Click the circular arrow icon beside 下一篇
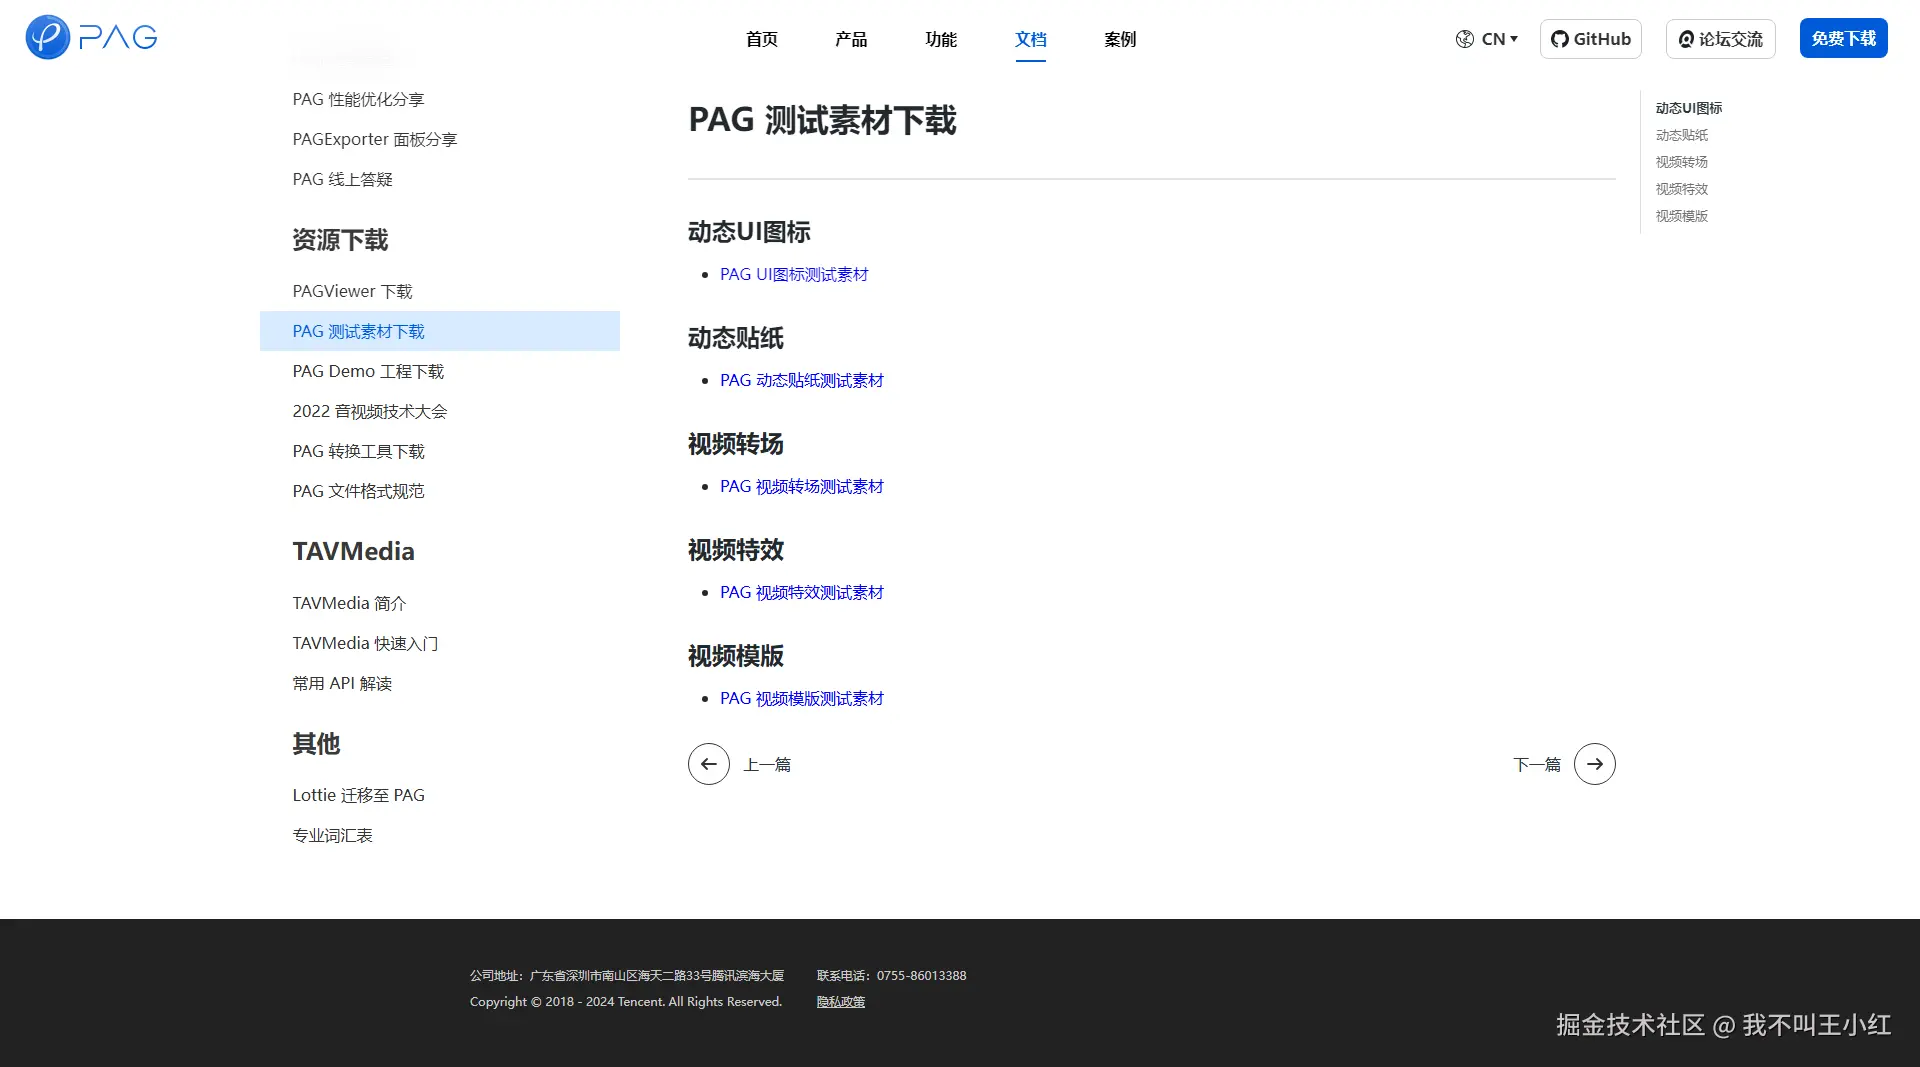Screen dimensions: 1920x1067 pyautogui.click(x=1595, y=763)
